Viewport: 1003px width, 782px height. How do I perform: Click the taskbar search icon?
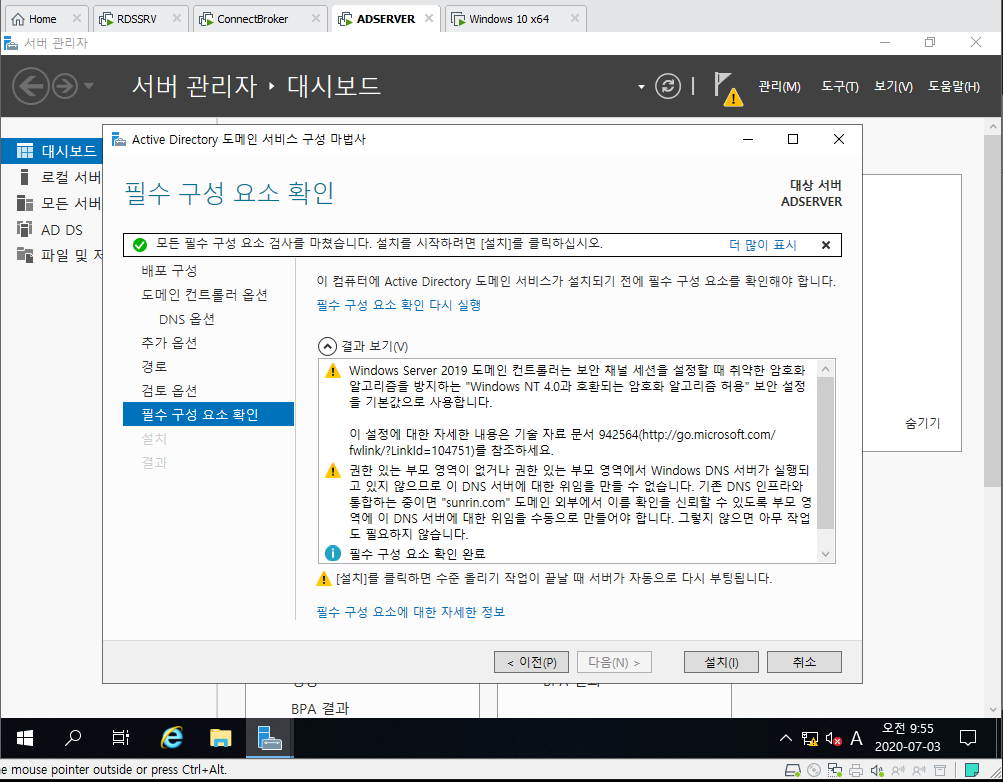coord(73,738)
